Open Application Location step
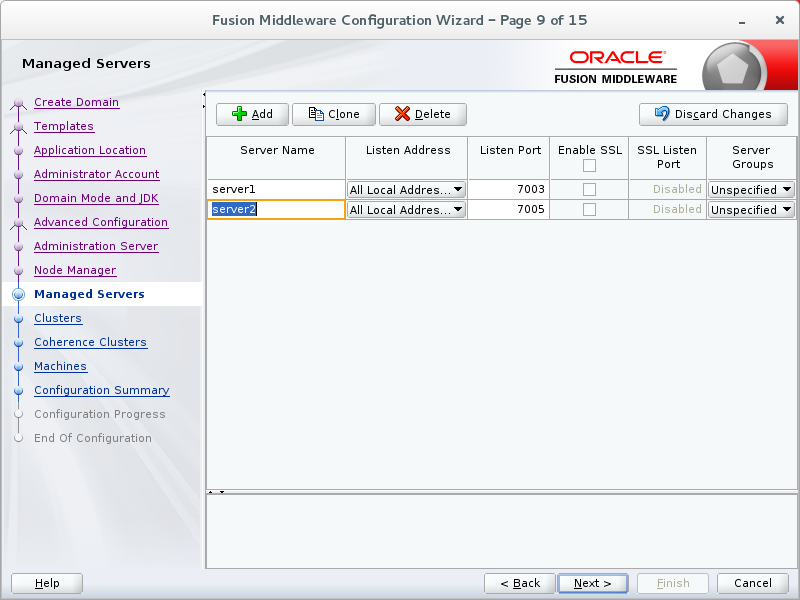Viewport: 800px width, 600px height. tap(90, 150)
